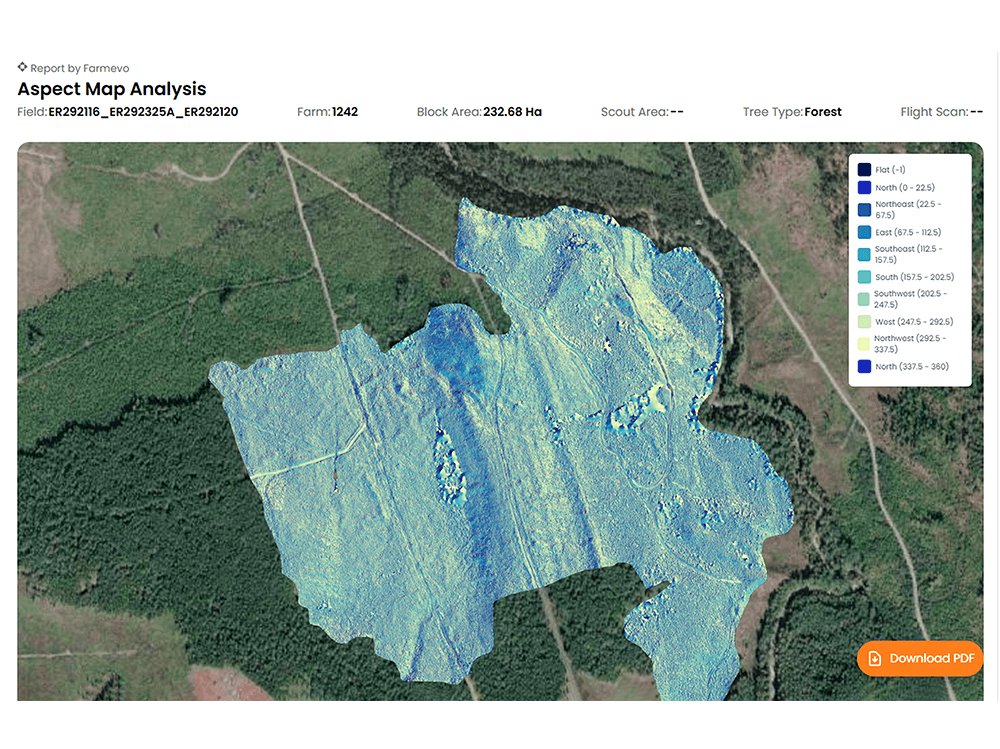Viewport: 1000px width, 749px height.
Task: Click the Download PDF button
Action: (920, 658)
